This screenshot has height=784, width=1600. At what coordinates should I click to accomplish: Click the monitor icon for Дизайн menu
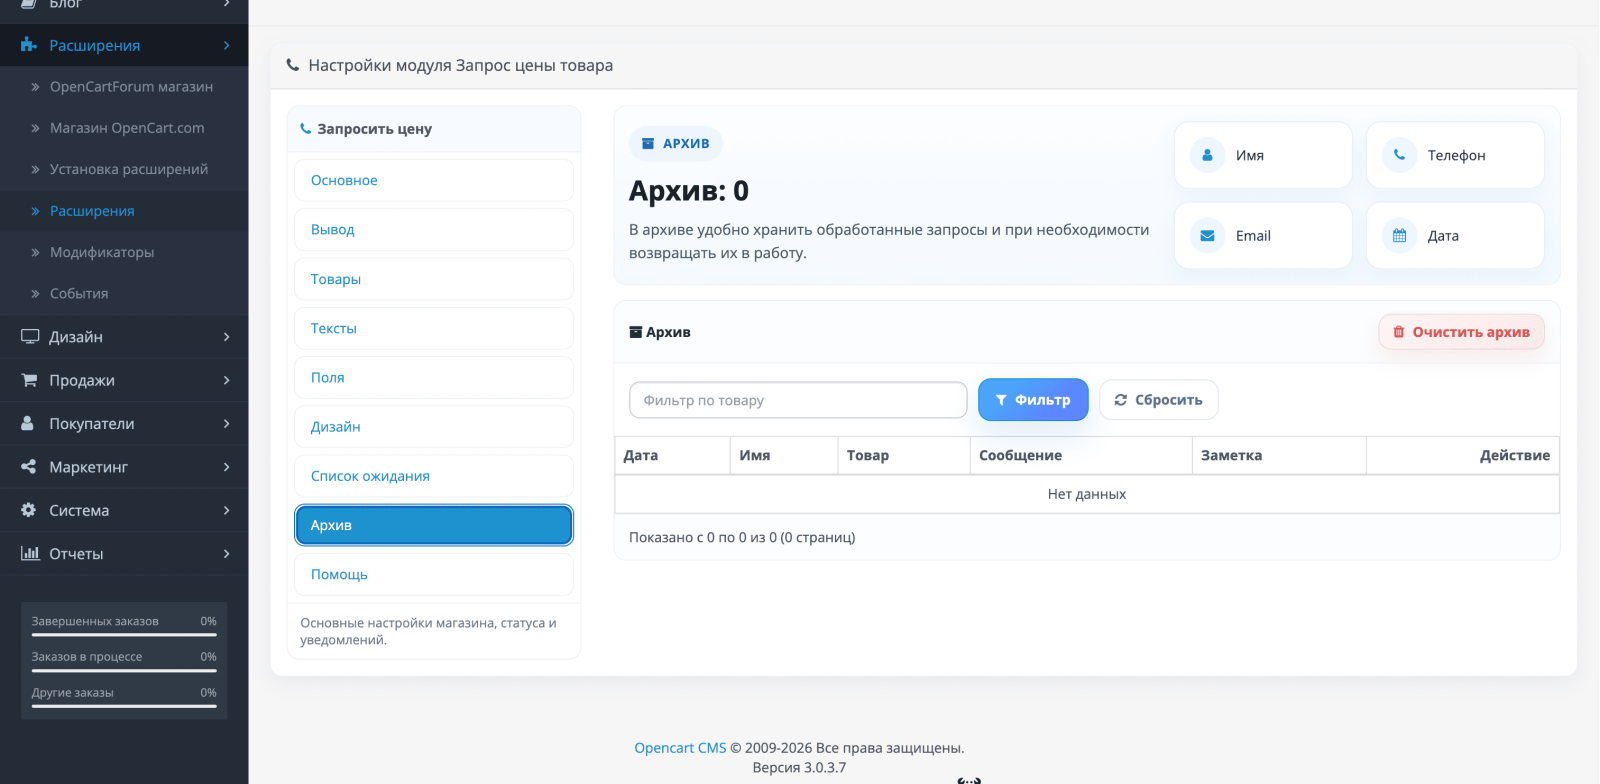tap(30, 337)
